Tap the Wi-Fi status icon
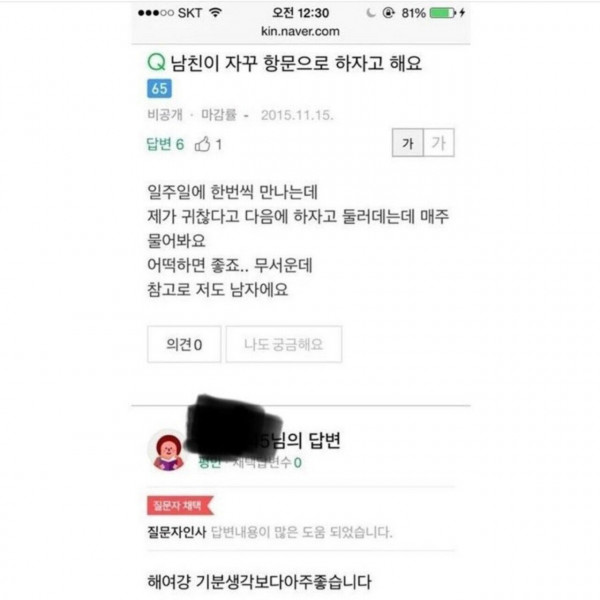600x600 pixels. tap(215, 12)
